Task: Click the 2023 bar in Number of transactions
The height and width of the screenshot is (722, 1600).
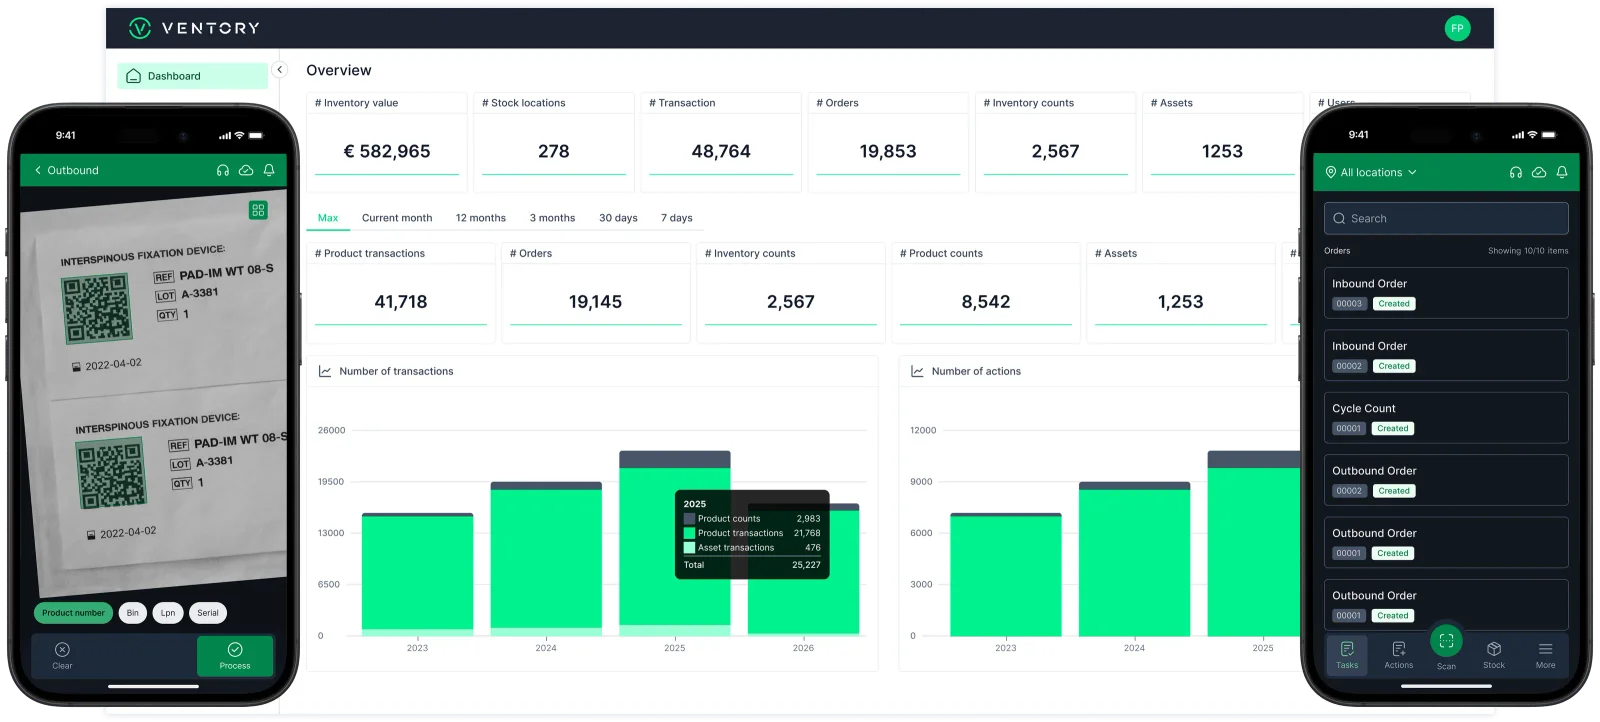Action: point(417,574)
